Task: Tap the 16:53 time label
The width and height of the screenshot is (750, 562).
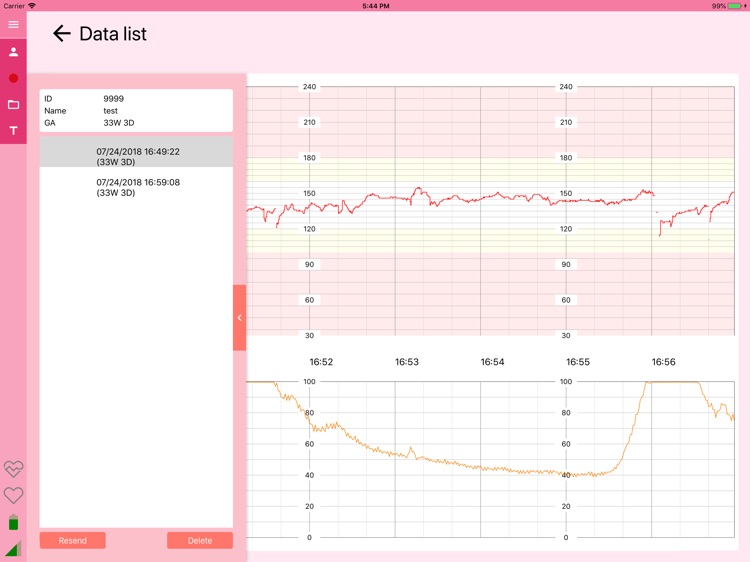Action: coord(407,362)
